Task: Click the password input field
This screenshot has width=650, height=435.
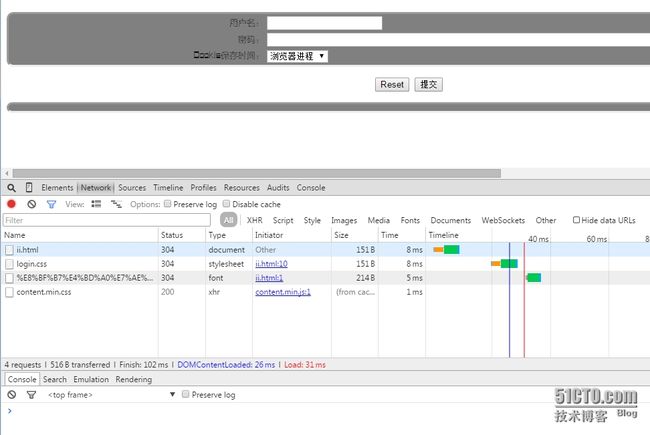Action: click(x=458, y=40)
